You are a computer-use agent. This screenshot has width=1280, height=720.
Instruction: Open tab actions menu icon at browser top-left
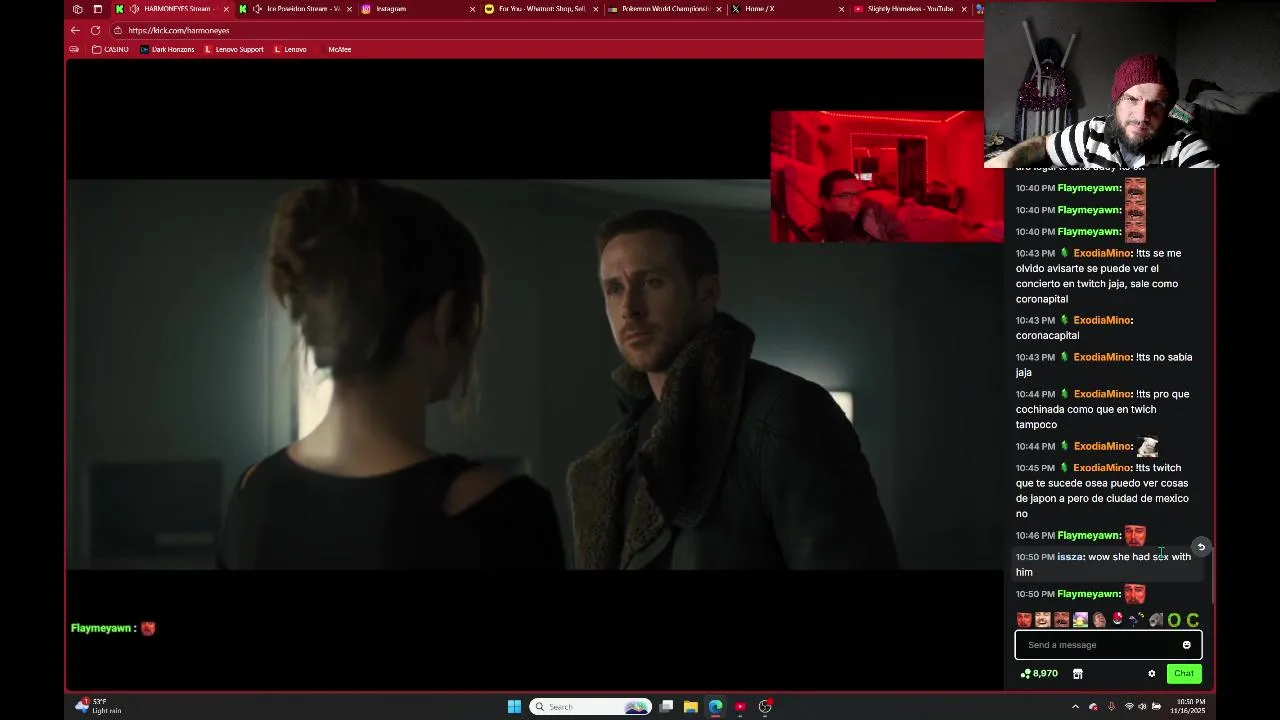(97, 9)
